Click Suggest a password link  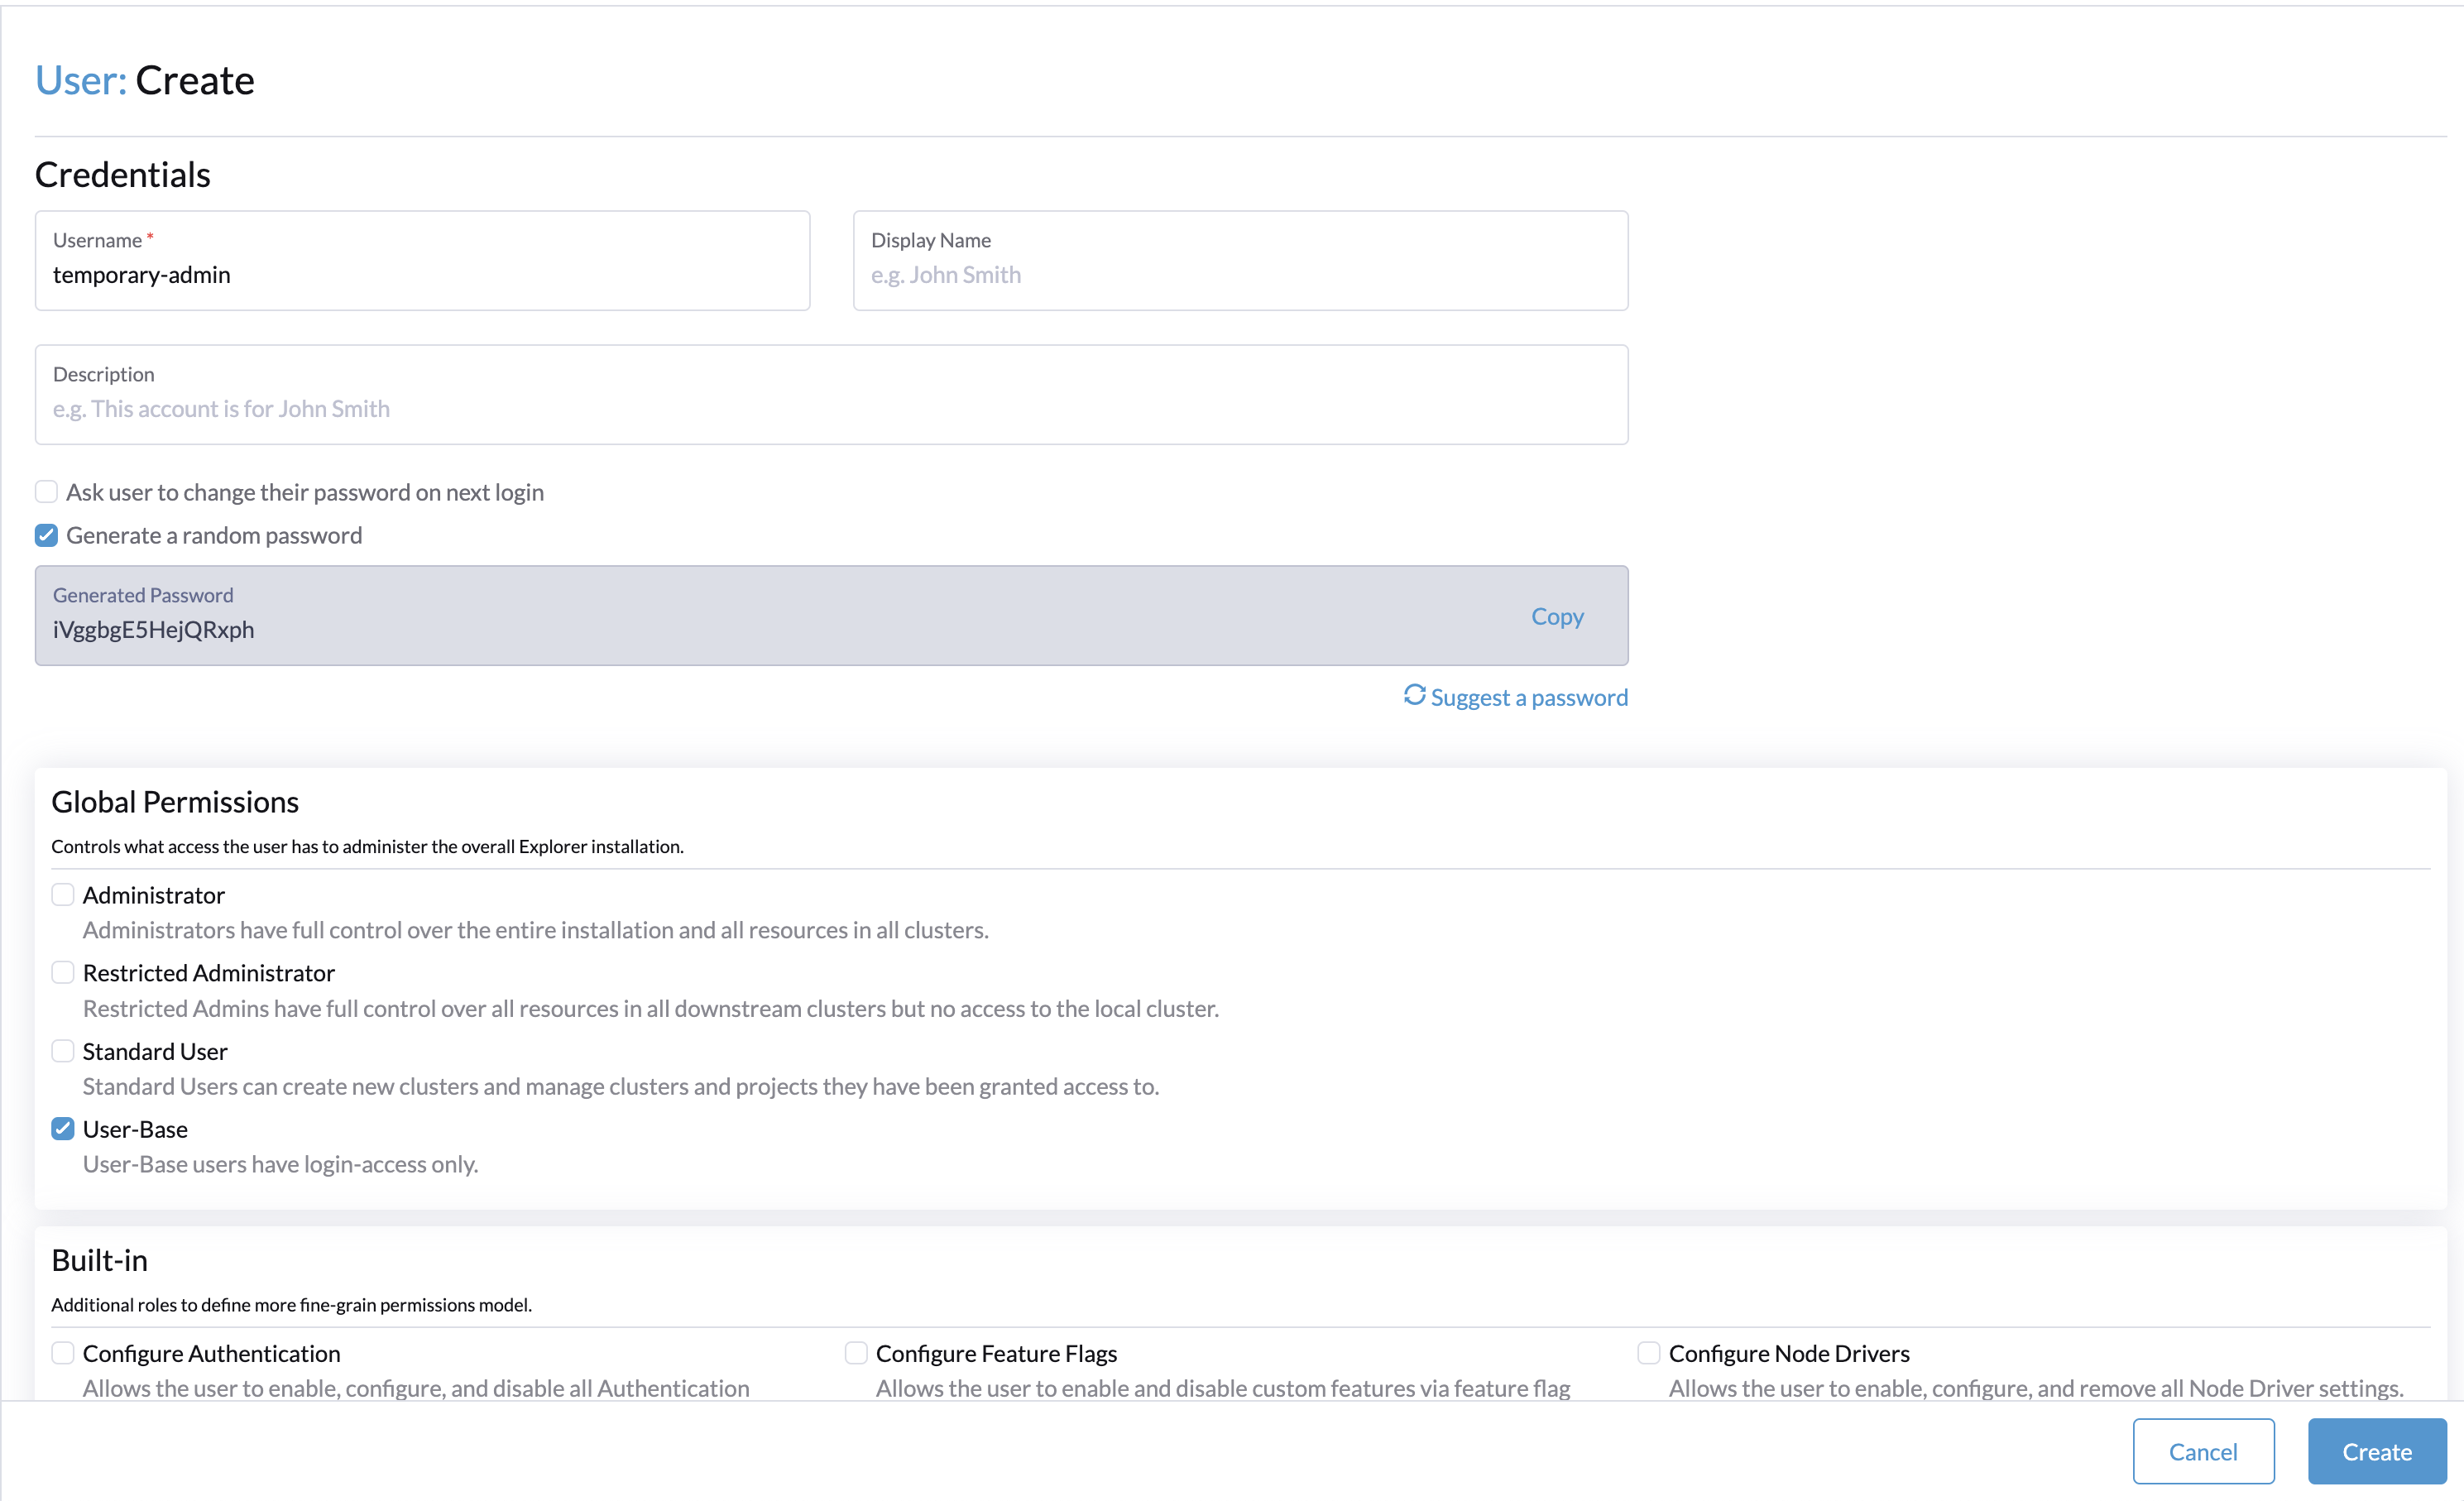click(1529, 697)
